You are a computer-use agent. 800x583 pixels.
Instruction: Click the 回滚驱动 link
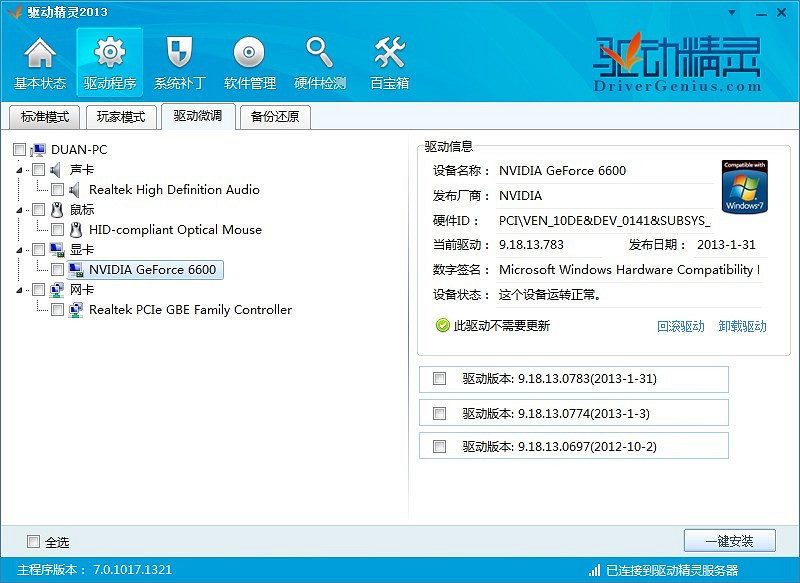680,326
